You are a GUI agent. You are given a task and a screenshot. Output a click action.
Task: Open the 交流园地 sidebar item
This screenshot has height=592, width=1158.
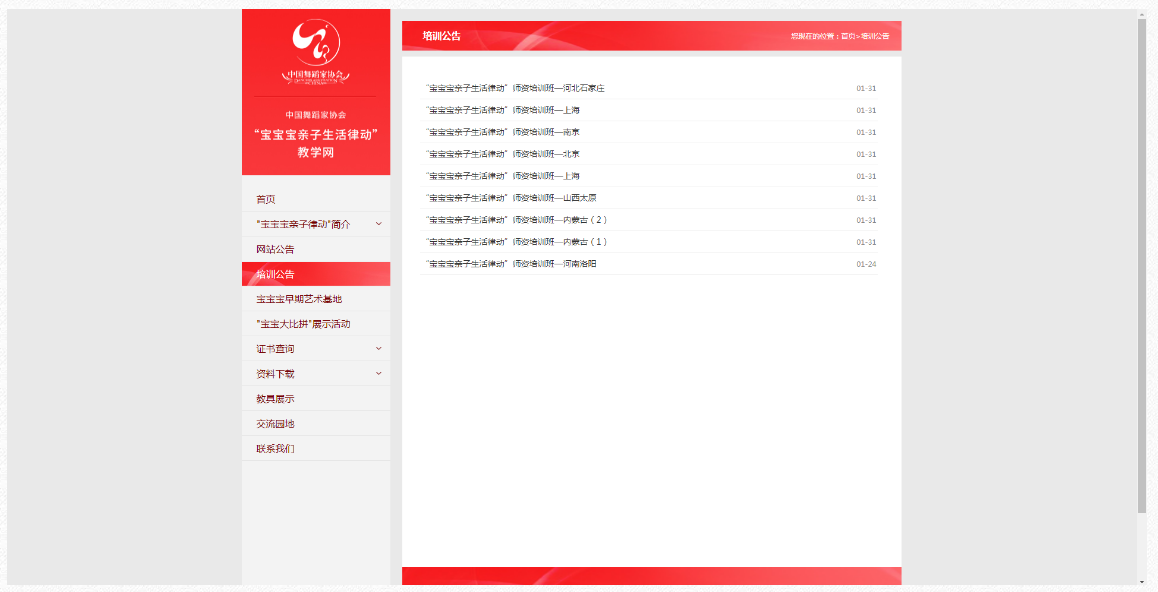[275, 424]
